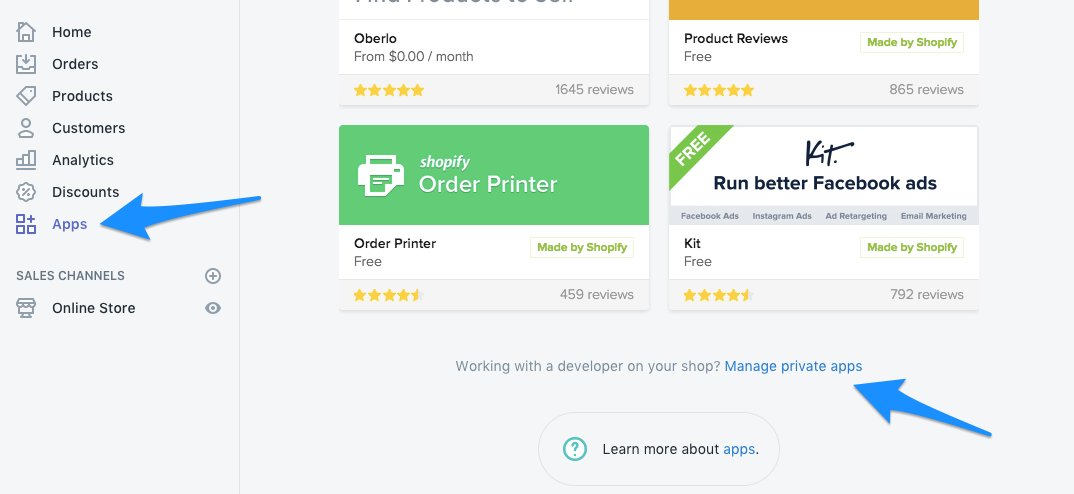Open Online Store sales channel

click(94, 308)
